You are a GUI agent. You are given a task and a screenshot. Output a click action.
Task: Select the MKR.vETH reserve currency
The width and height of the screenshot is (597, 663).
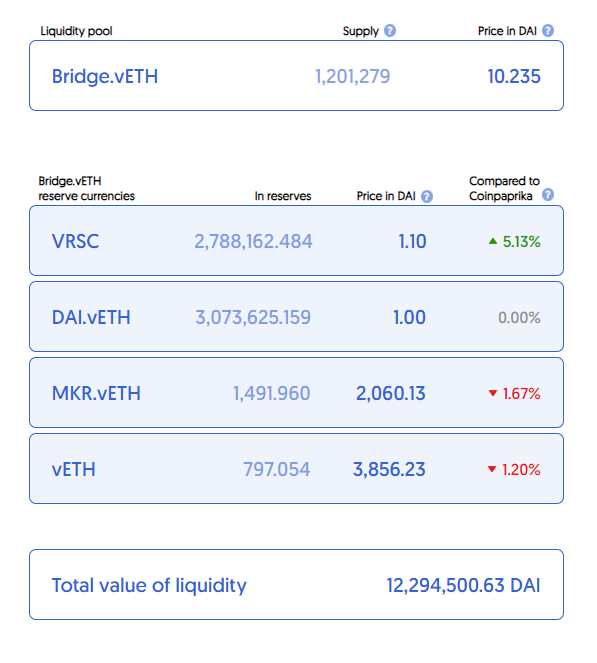point(96,393)
